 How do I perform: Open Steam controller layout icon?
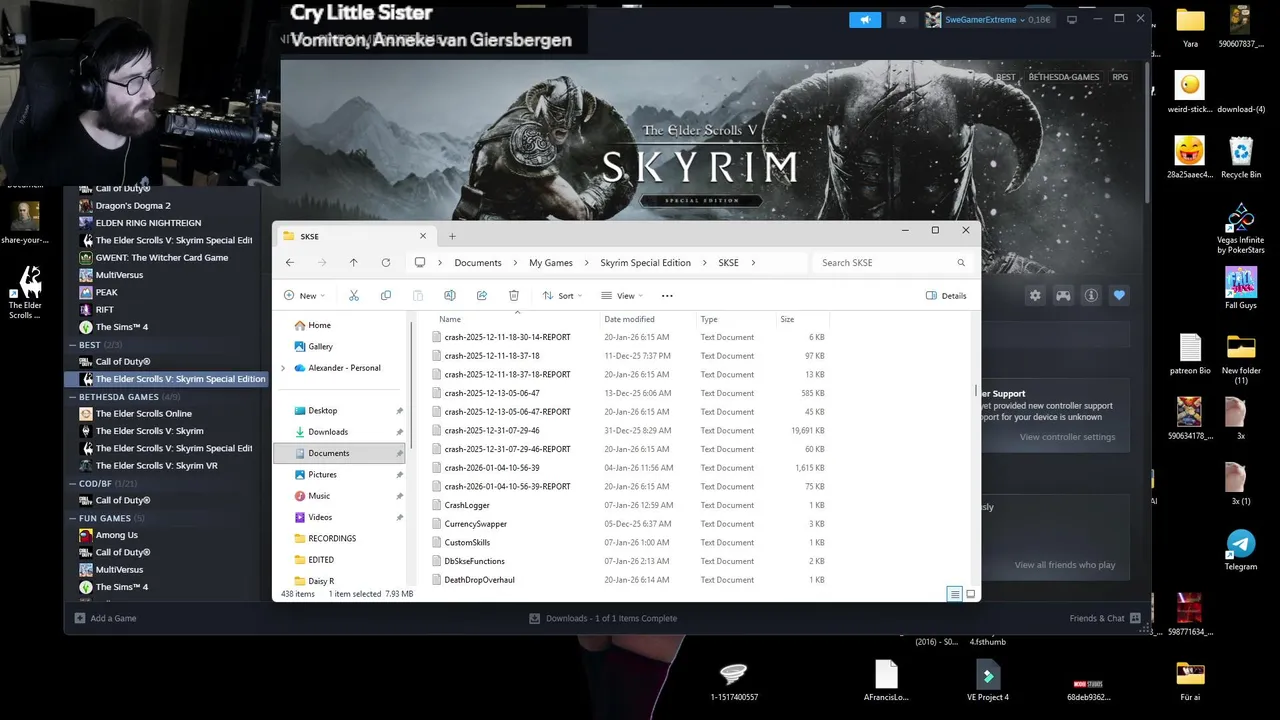[x=1063, y=295]
